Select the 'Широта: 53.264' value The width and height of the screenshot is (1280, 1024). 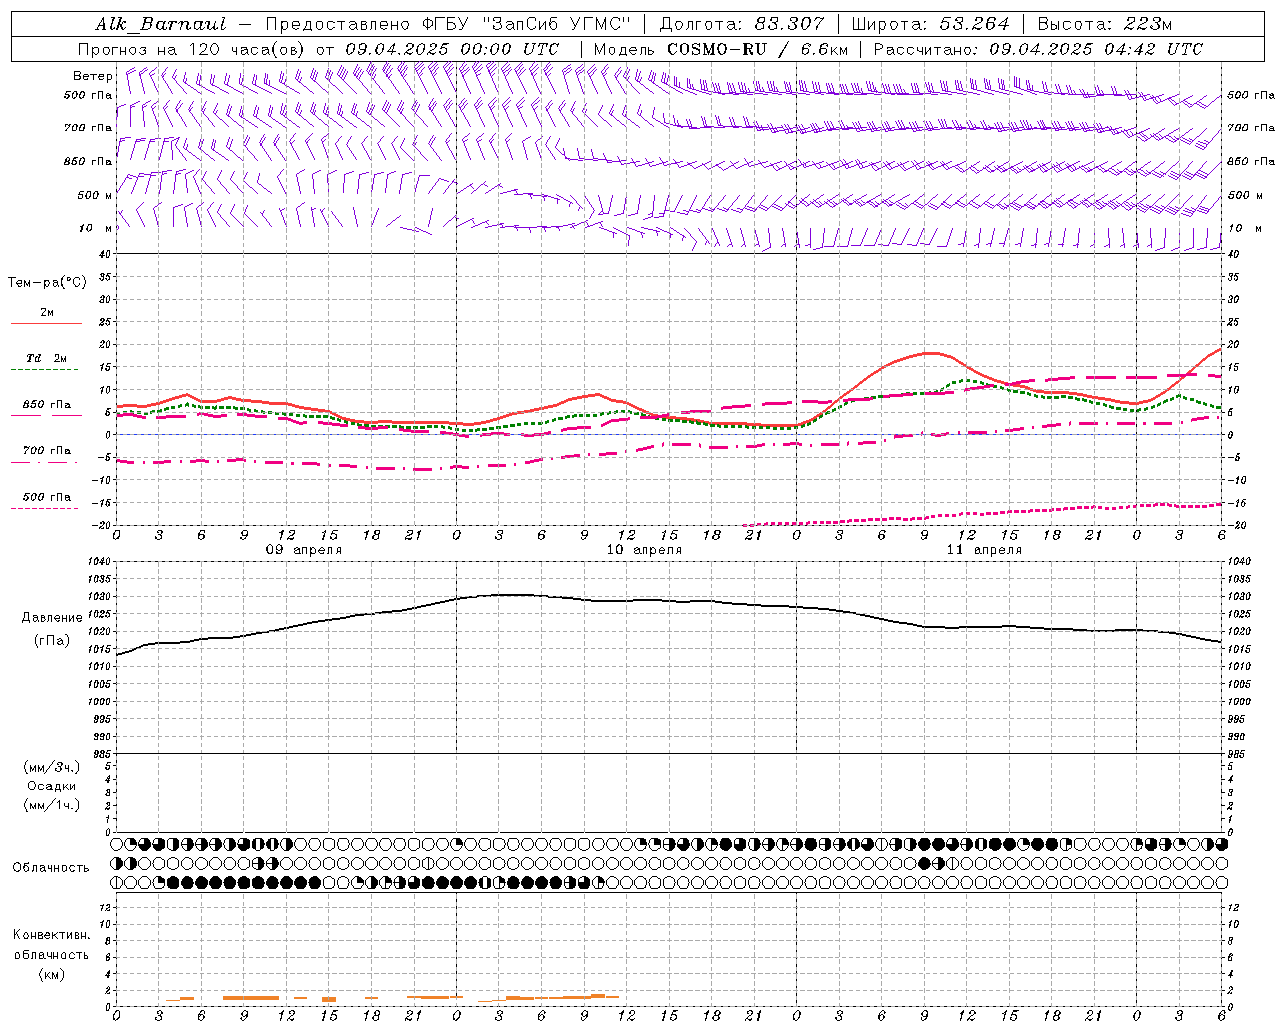(x=930, y=24)
